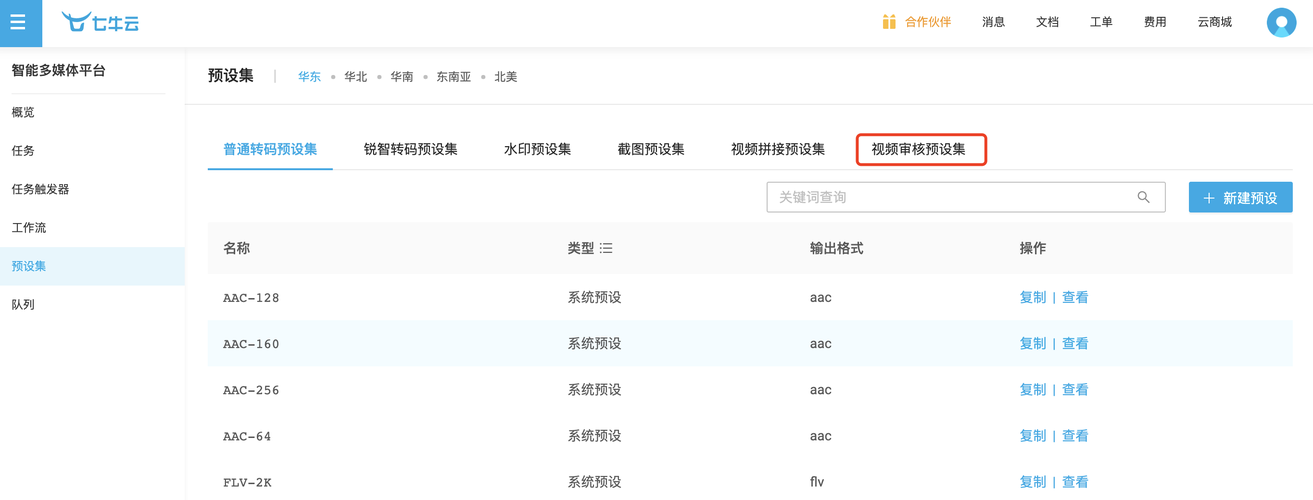View the AAC-256 preset via 查看

pyautogui.click(x=1075, y=389)
